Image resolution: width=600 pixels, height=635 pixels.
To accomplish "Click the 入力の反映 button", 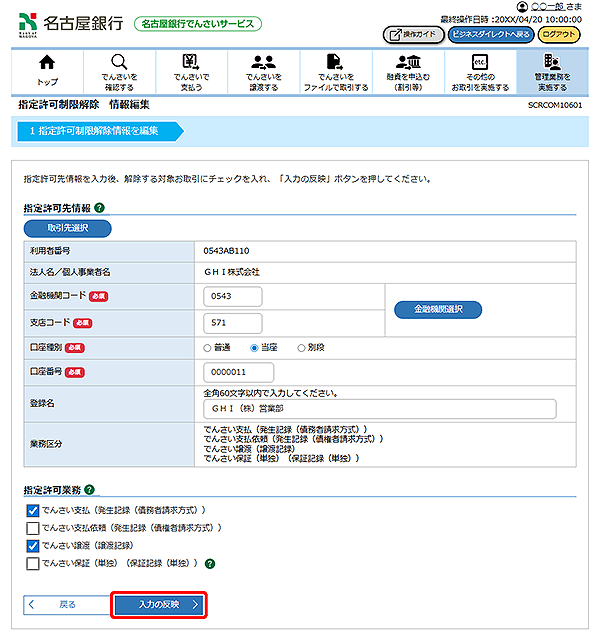I will 160,605.
